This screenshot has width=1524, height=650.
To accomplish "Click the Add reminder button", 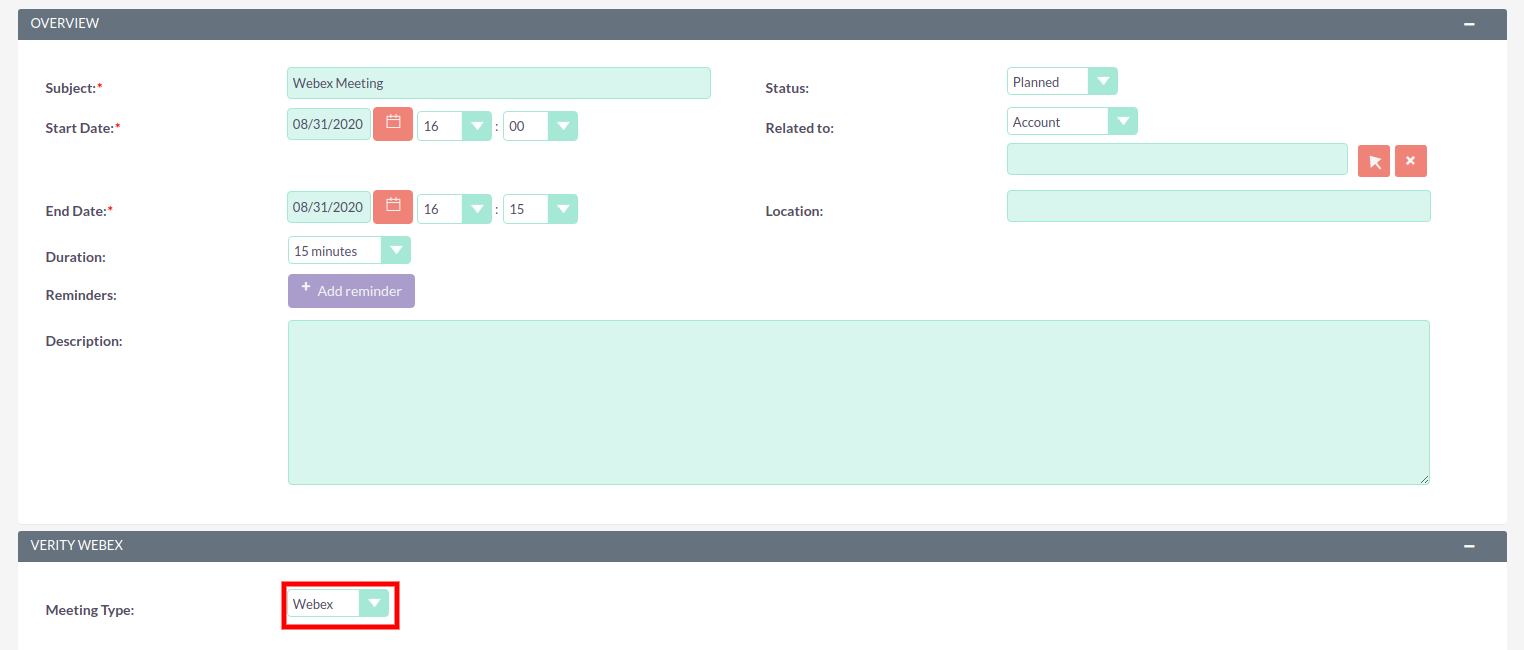I will (351, 291).
